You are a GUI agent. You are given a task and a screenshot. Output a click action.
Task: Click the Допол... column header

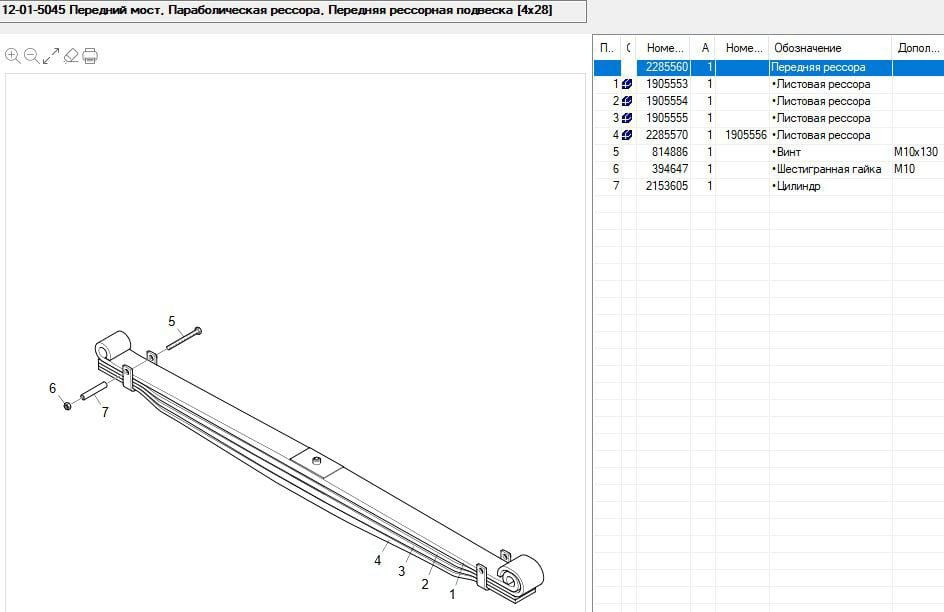coord(916,48)
